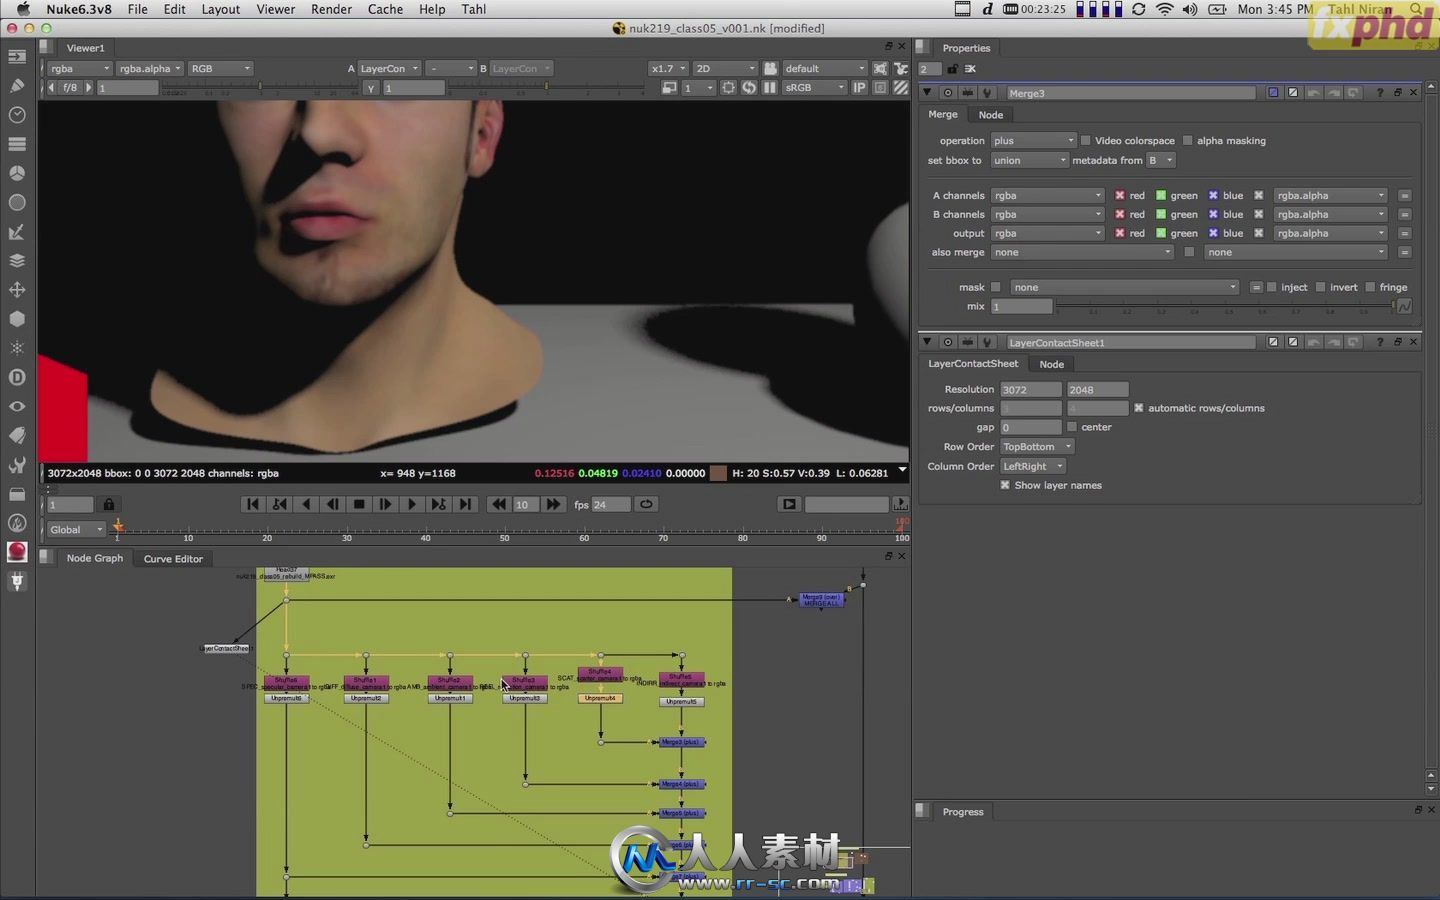Toggle red checkbox for A channels

[1120, 196]
